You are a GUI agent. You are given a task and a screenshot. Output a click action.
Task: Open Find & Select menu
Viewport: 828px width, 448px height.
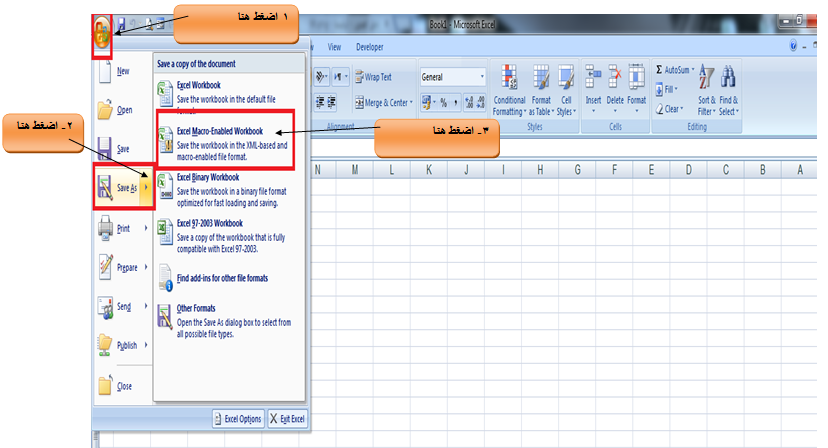click(x=729, y=90)
